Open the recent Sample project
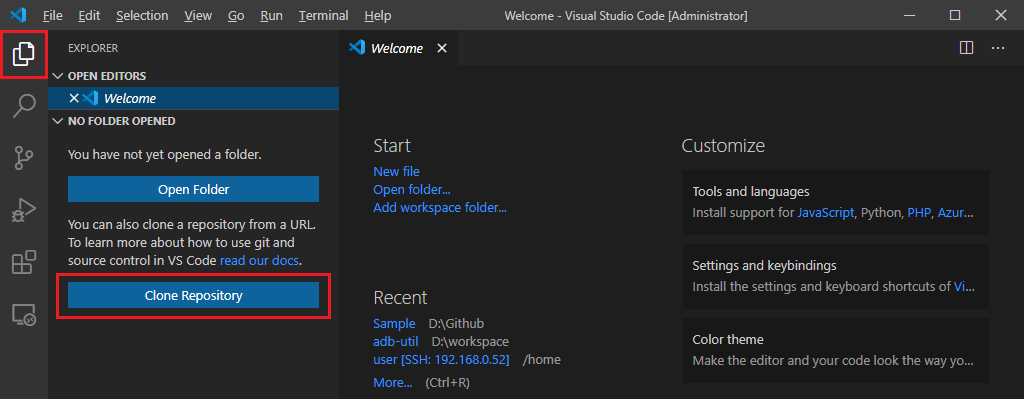1024x399 pixels. tap(394, 323)
